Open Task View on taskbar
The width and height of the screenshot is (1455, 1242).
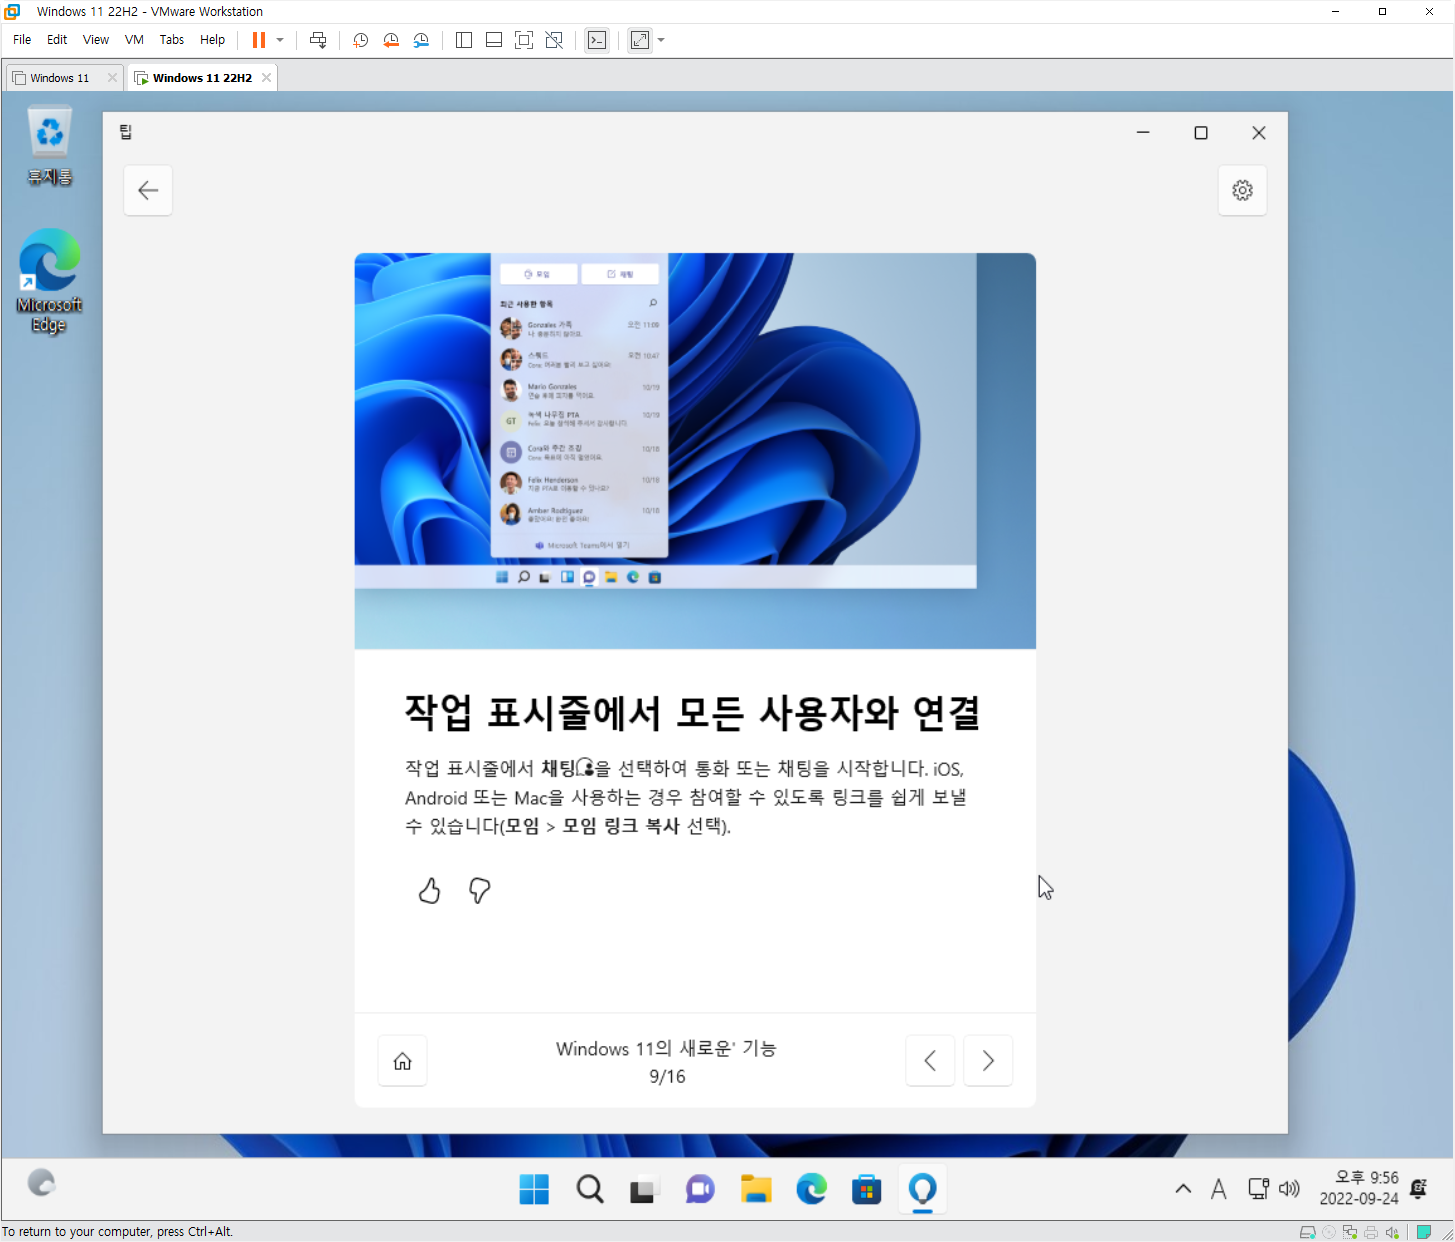tap(643, 1189)
